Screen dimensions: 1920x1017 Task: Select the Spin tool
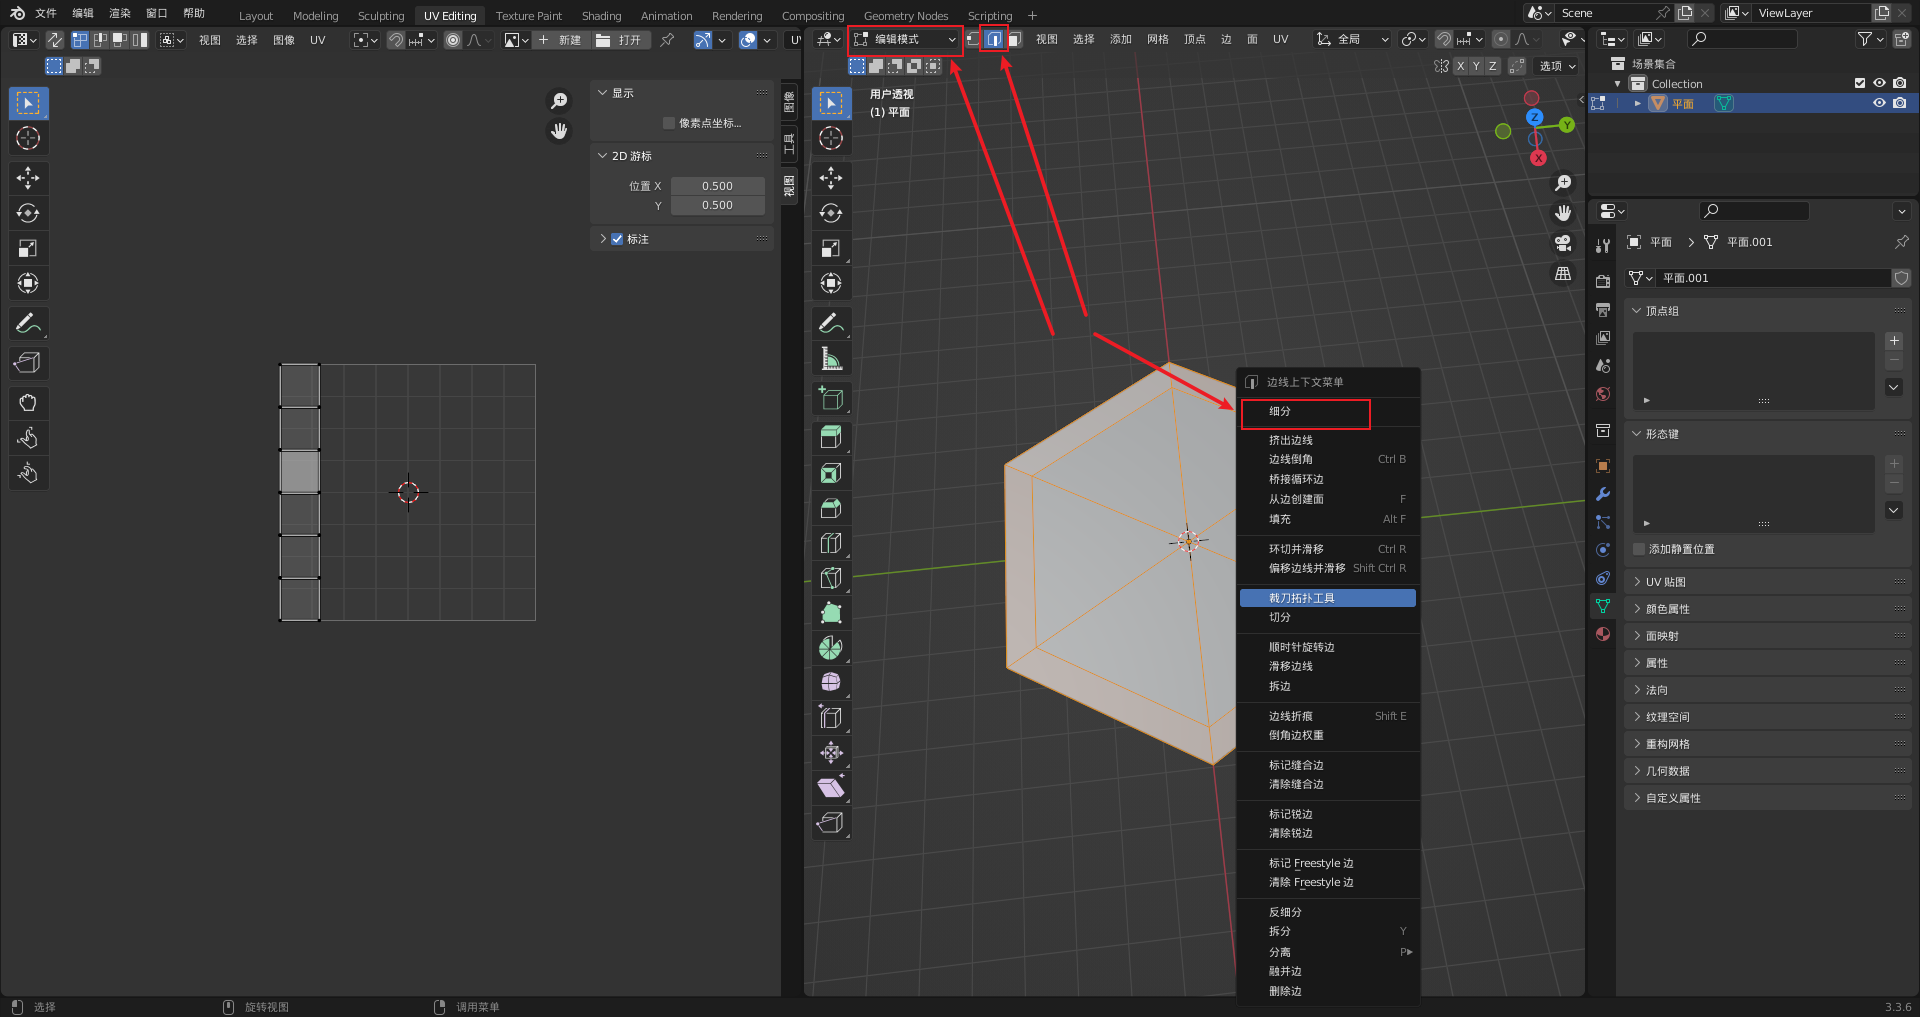831,648
